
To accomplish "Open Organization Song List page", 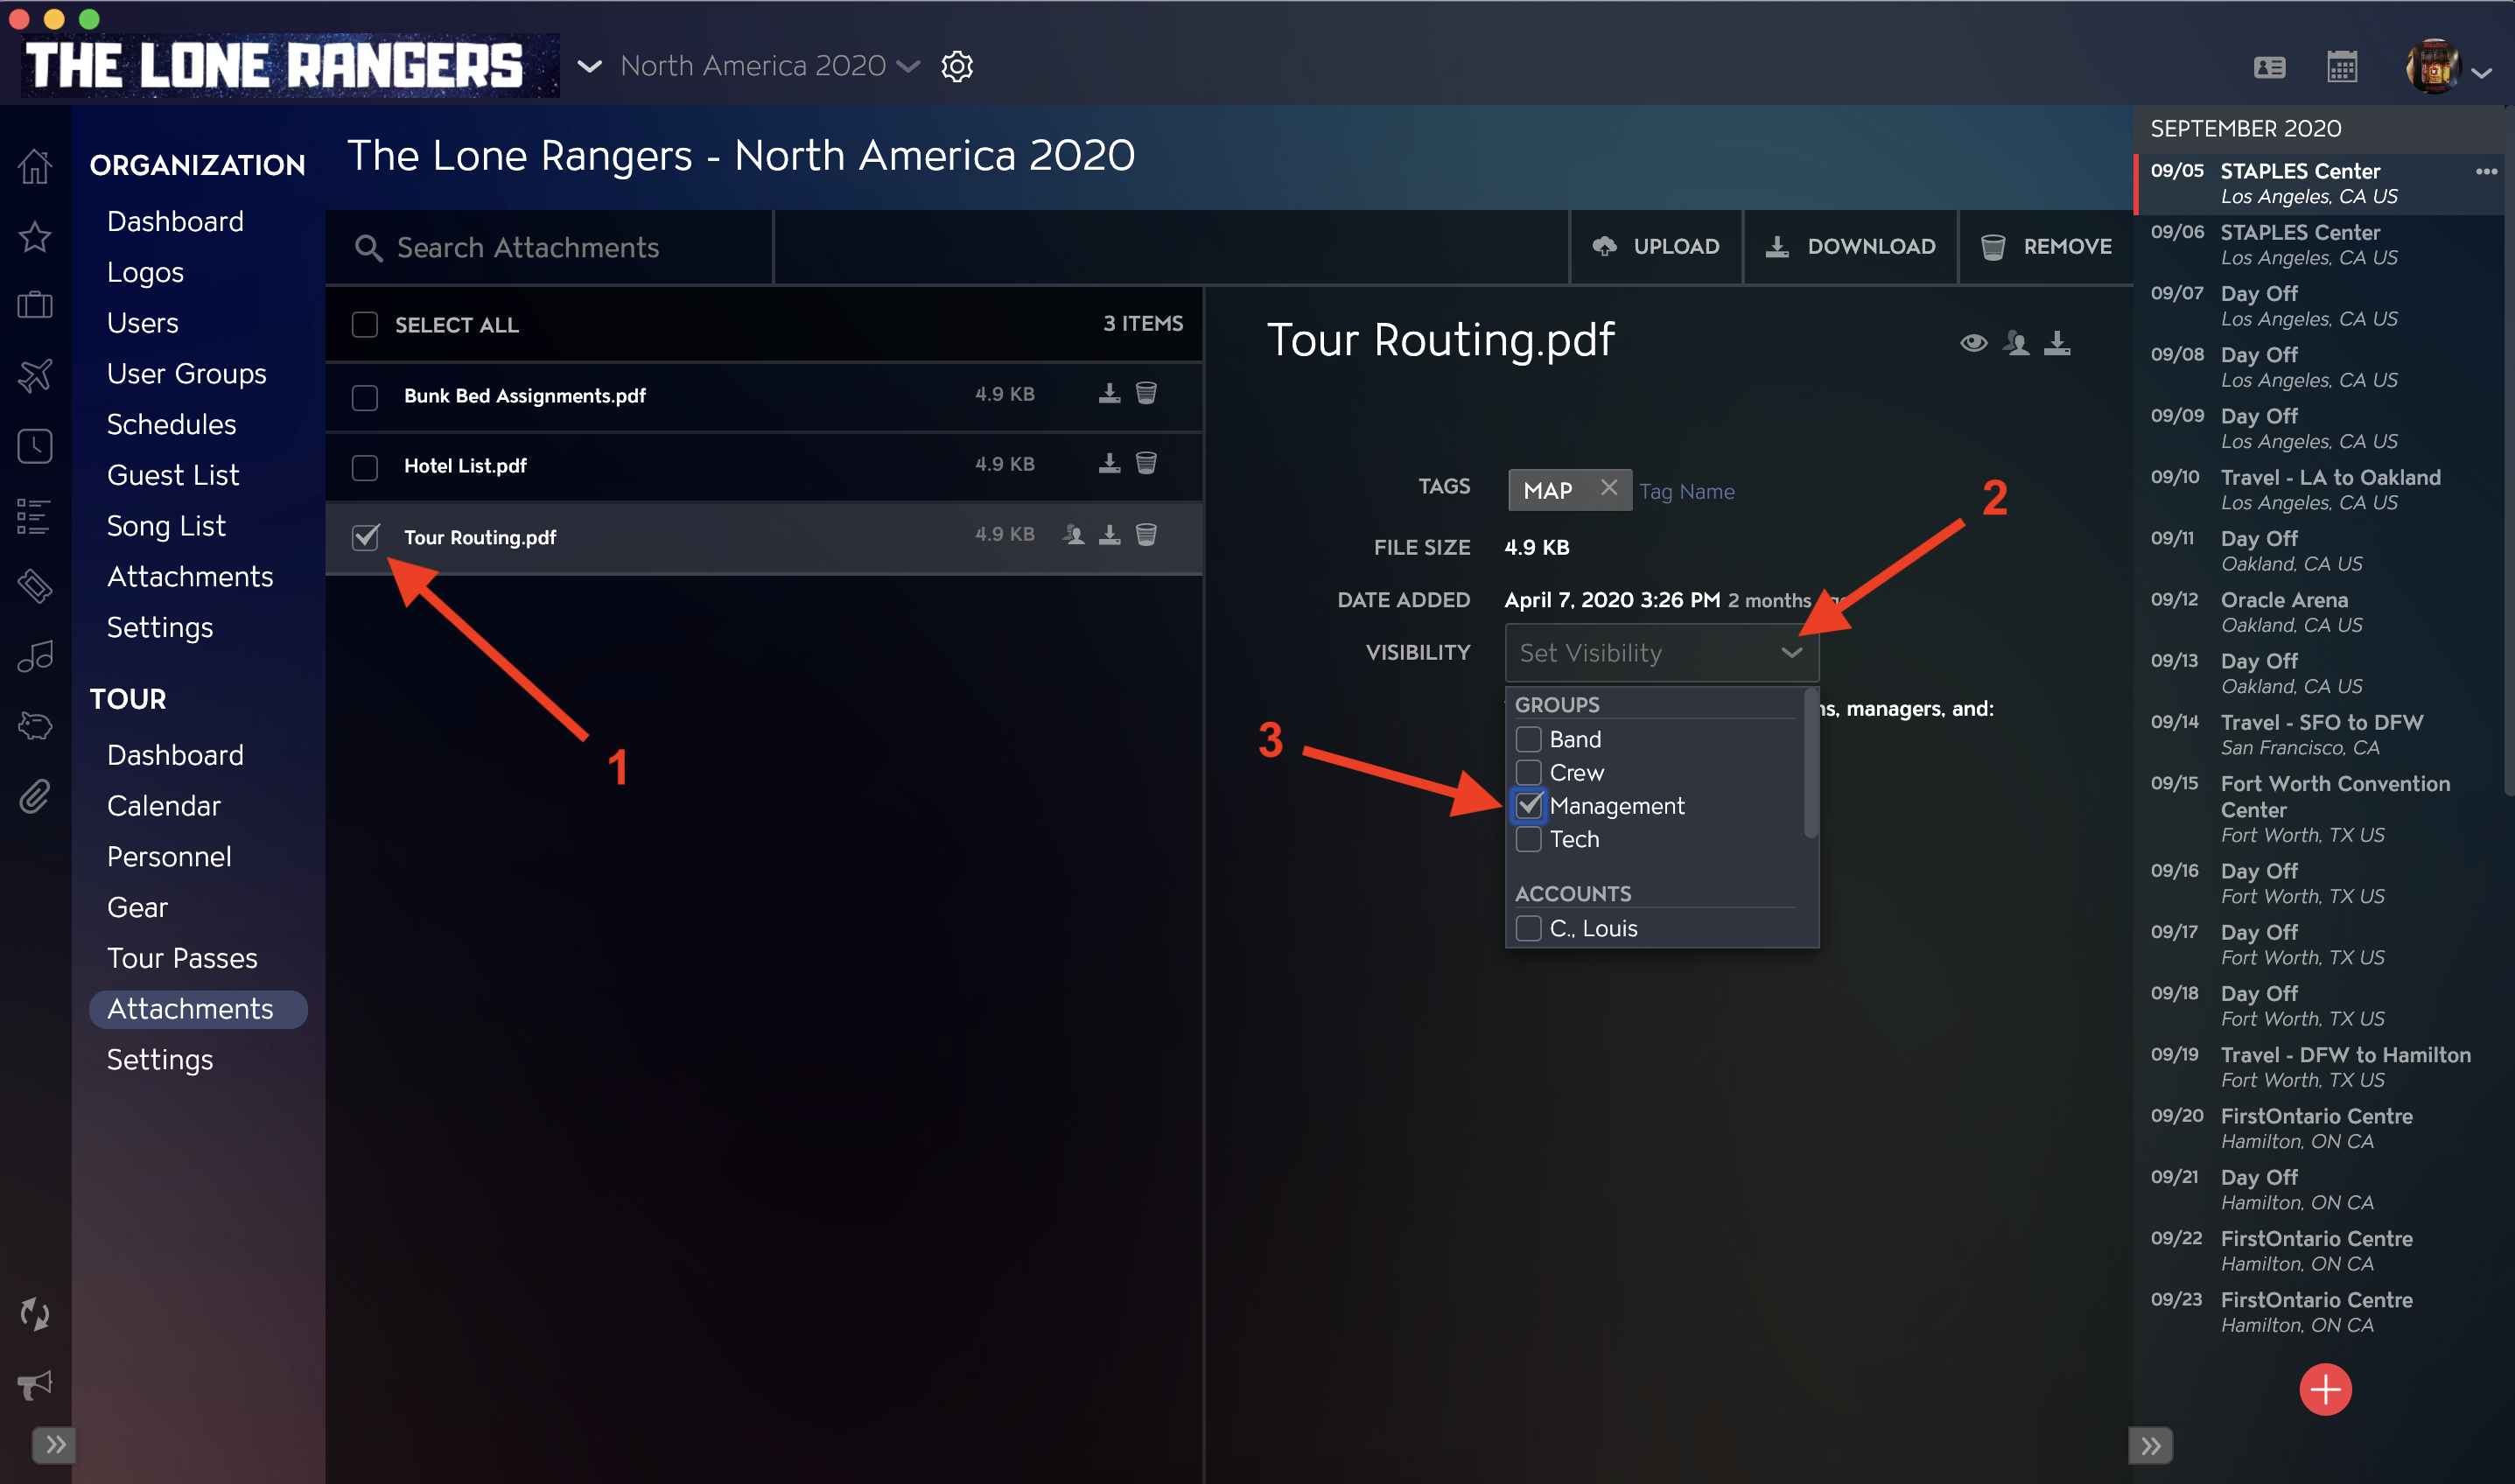I will click(166, 526).
